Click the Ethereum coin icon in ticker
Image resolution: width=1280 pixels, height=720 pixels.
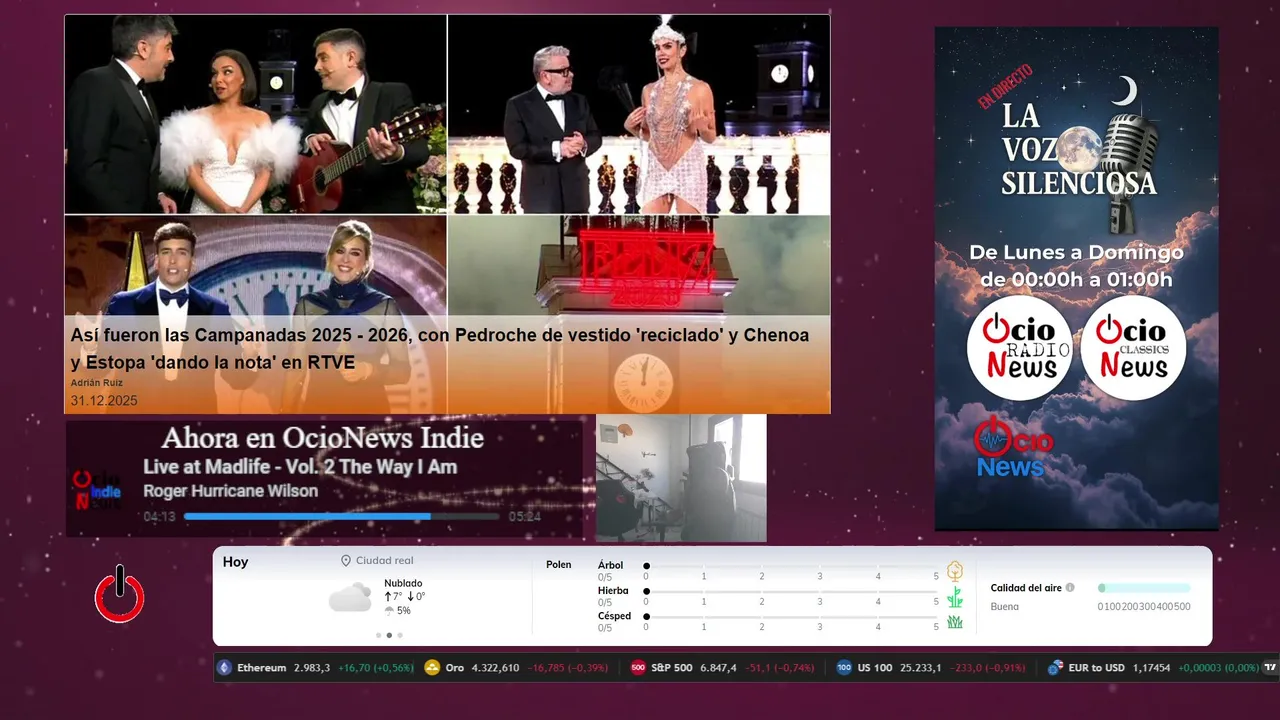[224, 668]
